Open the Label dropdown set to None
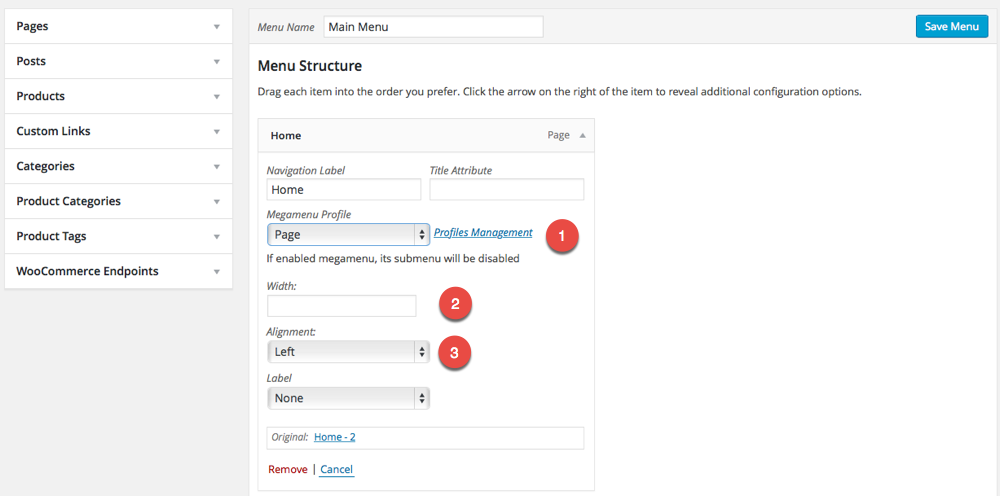 pyautogui.click(x=348, y=398)
